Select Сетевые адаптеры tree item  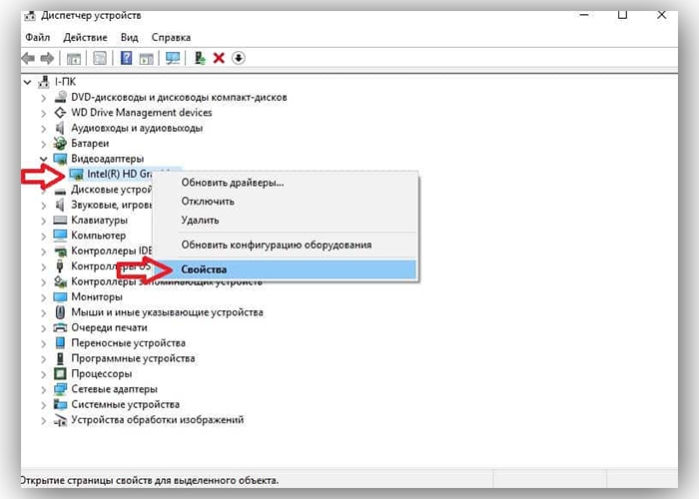[x=114, y=389]
